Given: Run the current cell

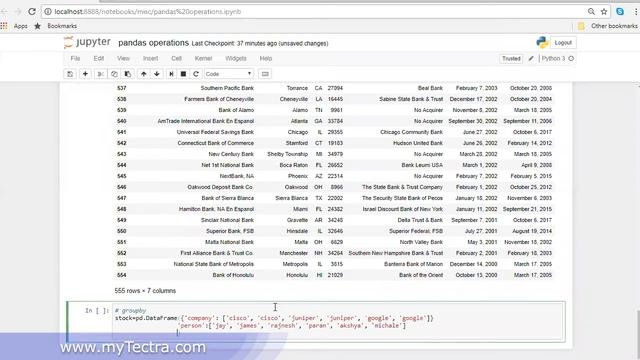Looking at the screenshot, I should pyautogui.click(x=171, y=74).
